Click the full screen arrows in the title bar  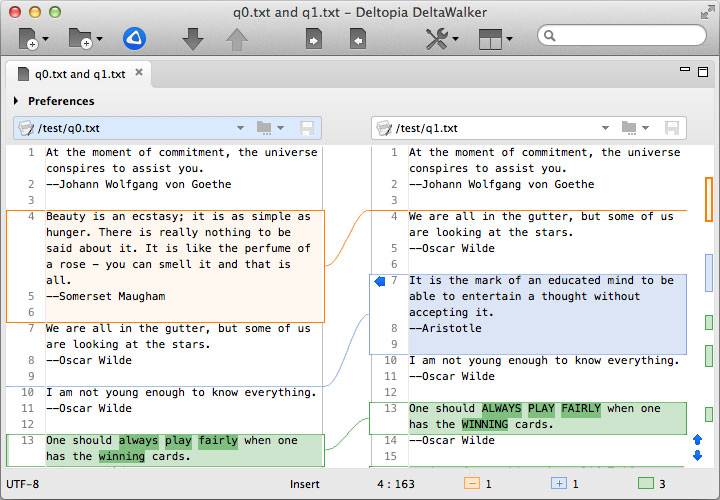[707, 13]
